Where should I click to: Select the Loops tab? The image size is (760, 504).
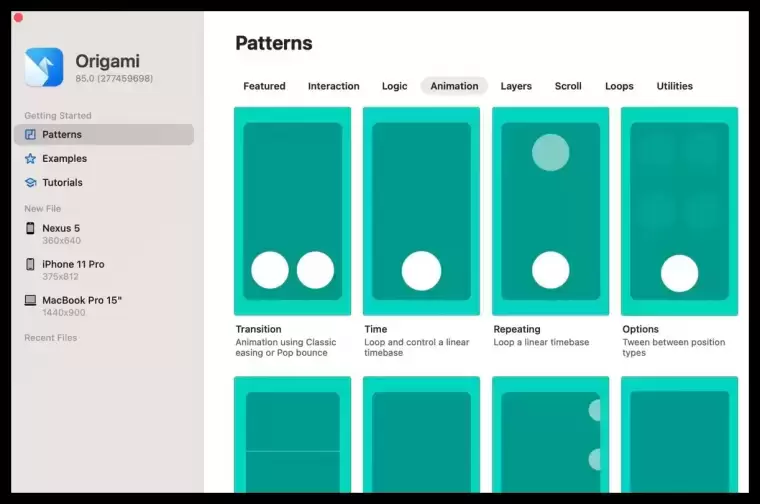point(619,86)
